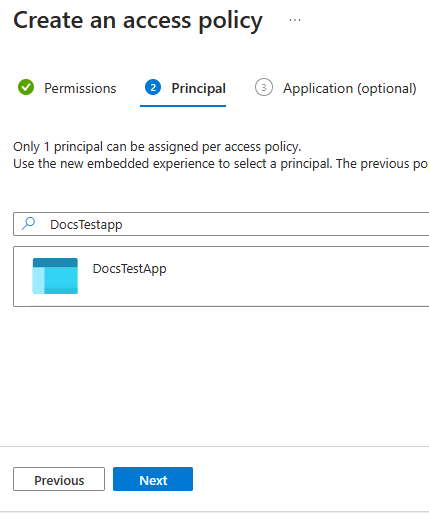Click the green Permissions checkmark icon
The height and width of the screenshot is (513, 429).
[x=26, y=87]
